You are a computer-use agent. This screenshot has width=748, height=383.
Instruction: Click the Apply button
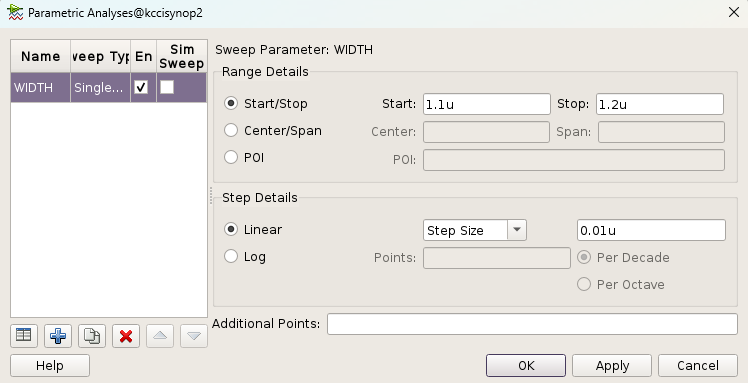pyautogui.click(x=612, y=365)
